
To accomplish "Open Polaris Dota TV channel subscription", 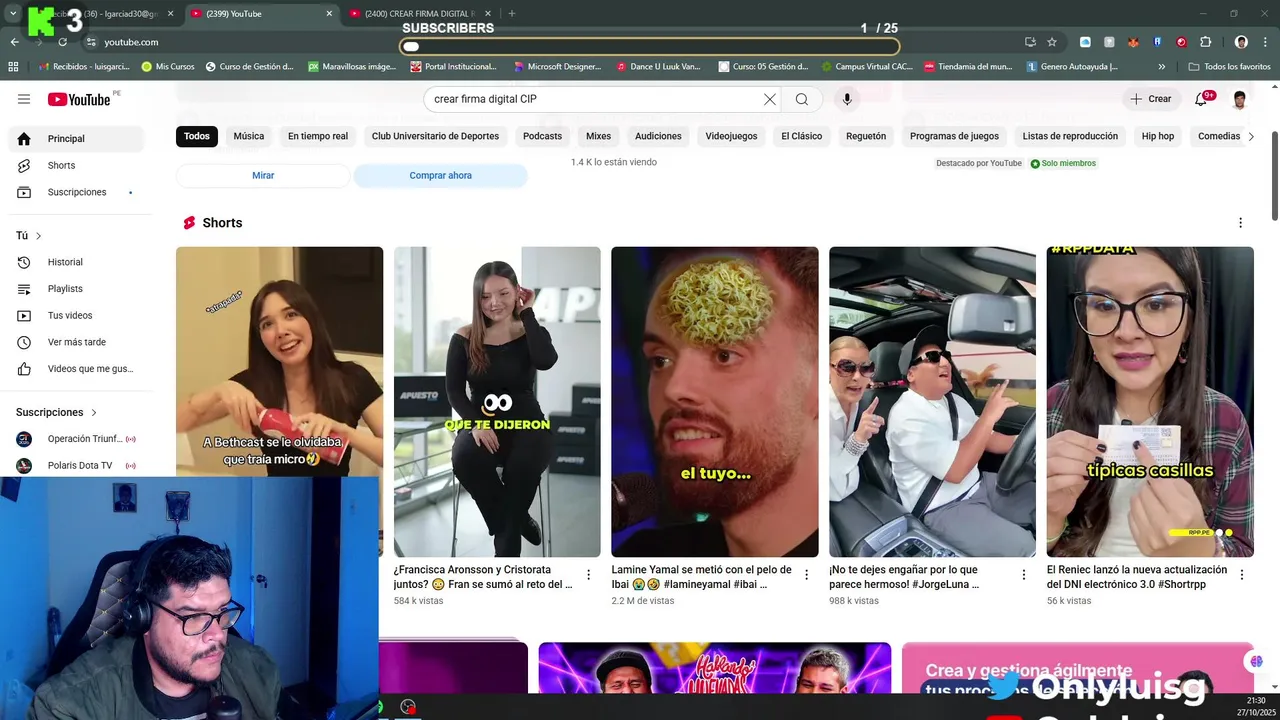I will pyautogui.click(x=76, y=465).
